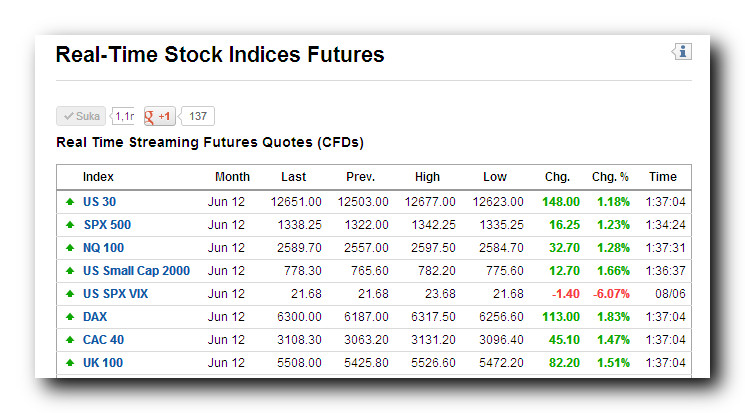Click the green arrow next to DAX
Viewport: 745px width, 413px height.
69,317
